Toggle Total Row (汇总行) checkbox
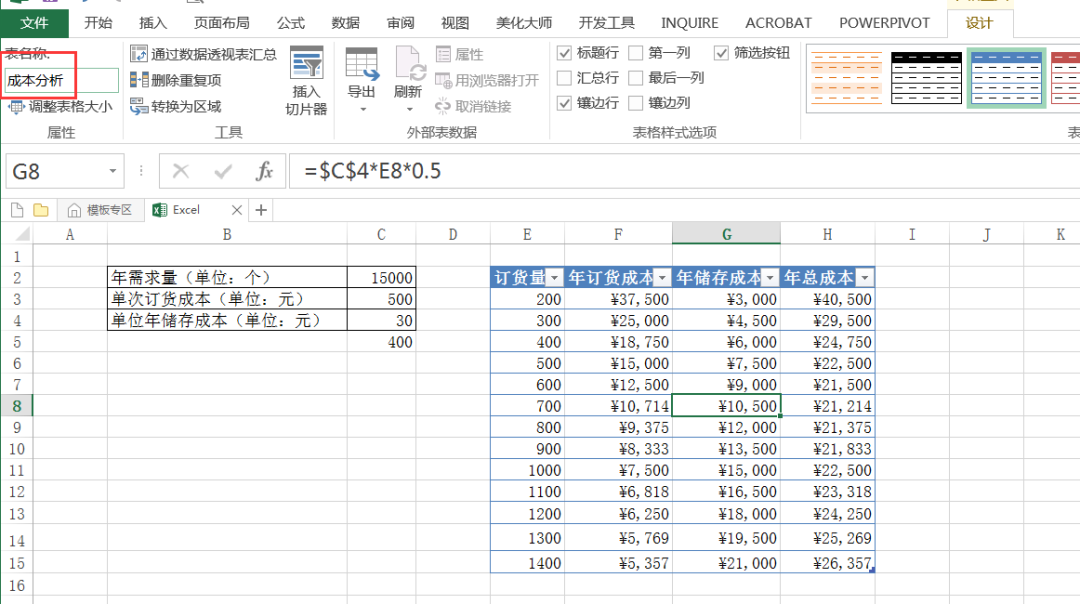Image resolution: width=1080 pixels, height=604 pixels. point(564,78)
